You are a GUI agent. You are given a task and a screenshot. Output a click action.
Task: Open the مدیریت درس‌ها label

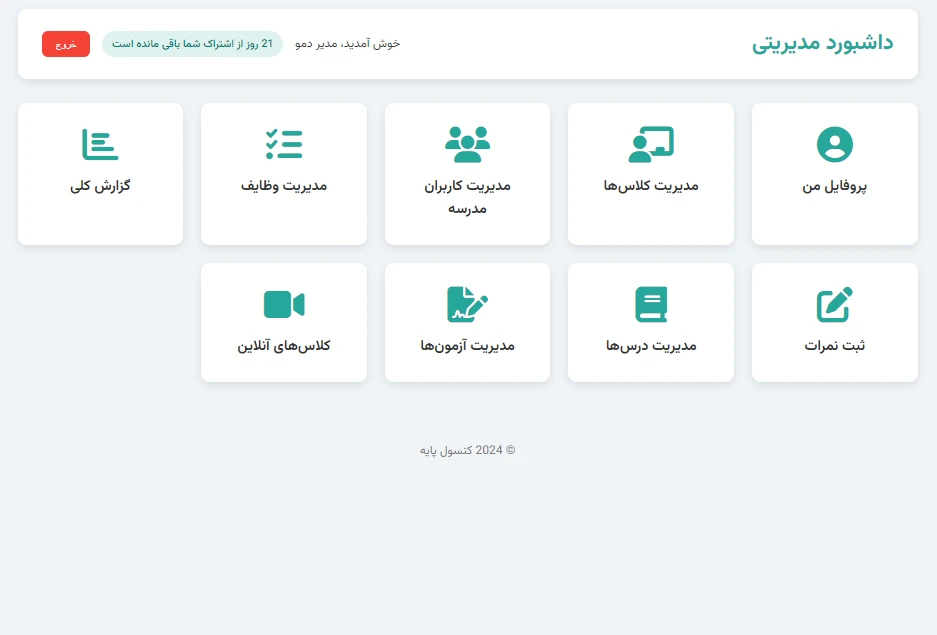pyautogui.click(x=651, y=346)
